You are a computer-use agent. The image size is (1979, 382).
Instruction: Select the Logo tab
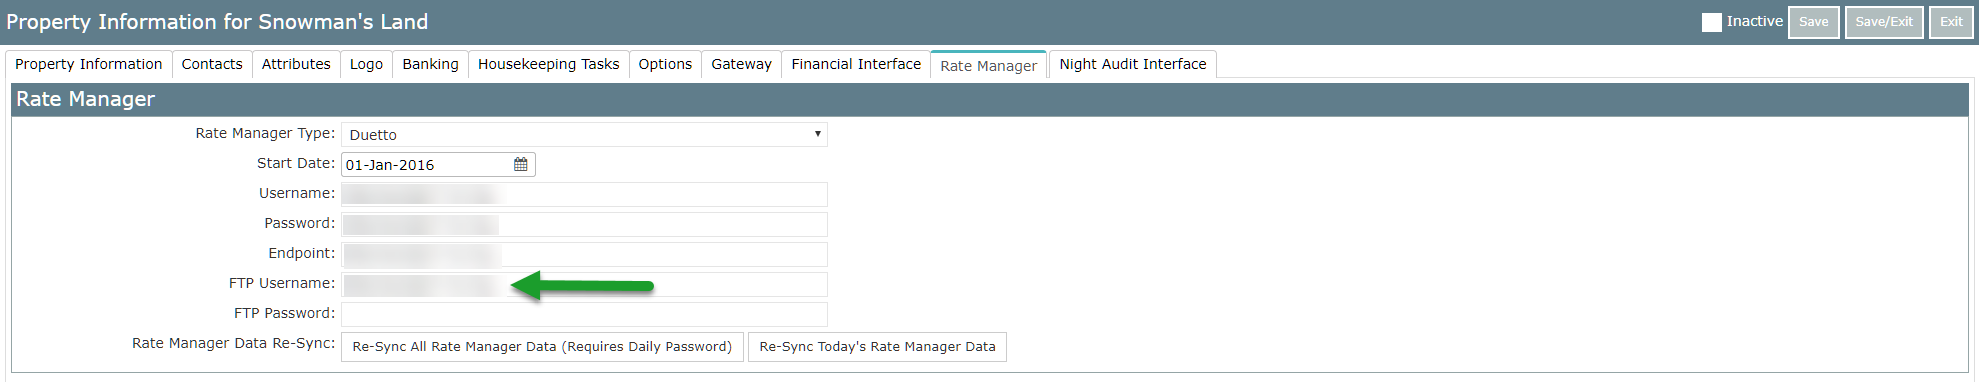(366, 64)
